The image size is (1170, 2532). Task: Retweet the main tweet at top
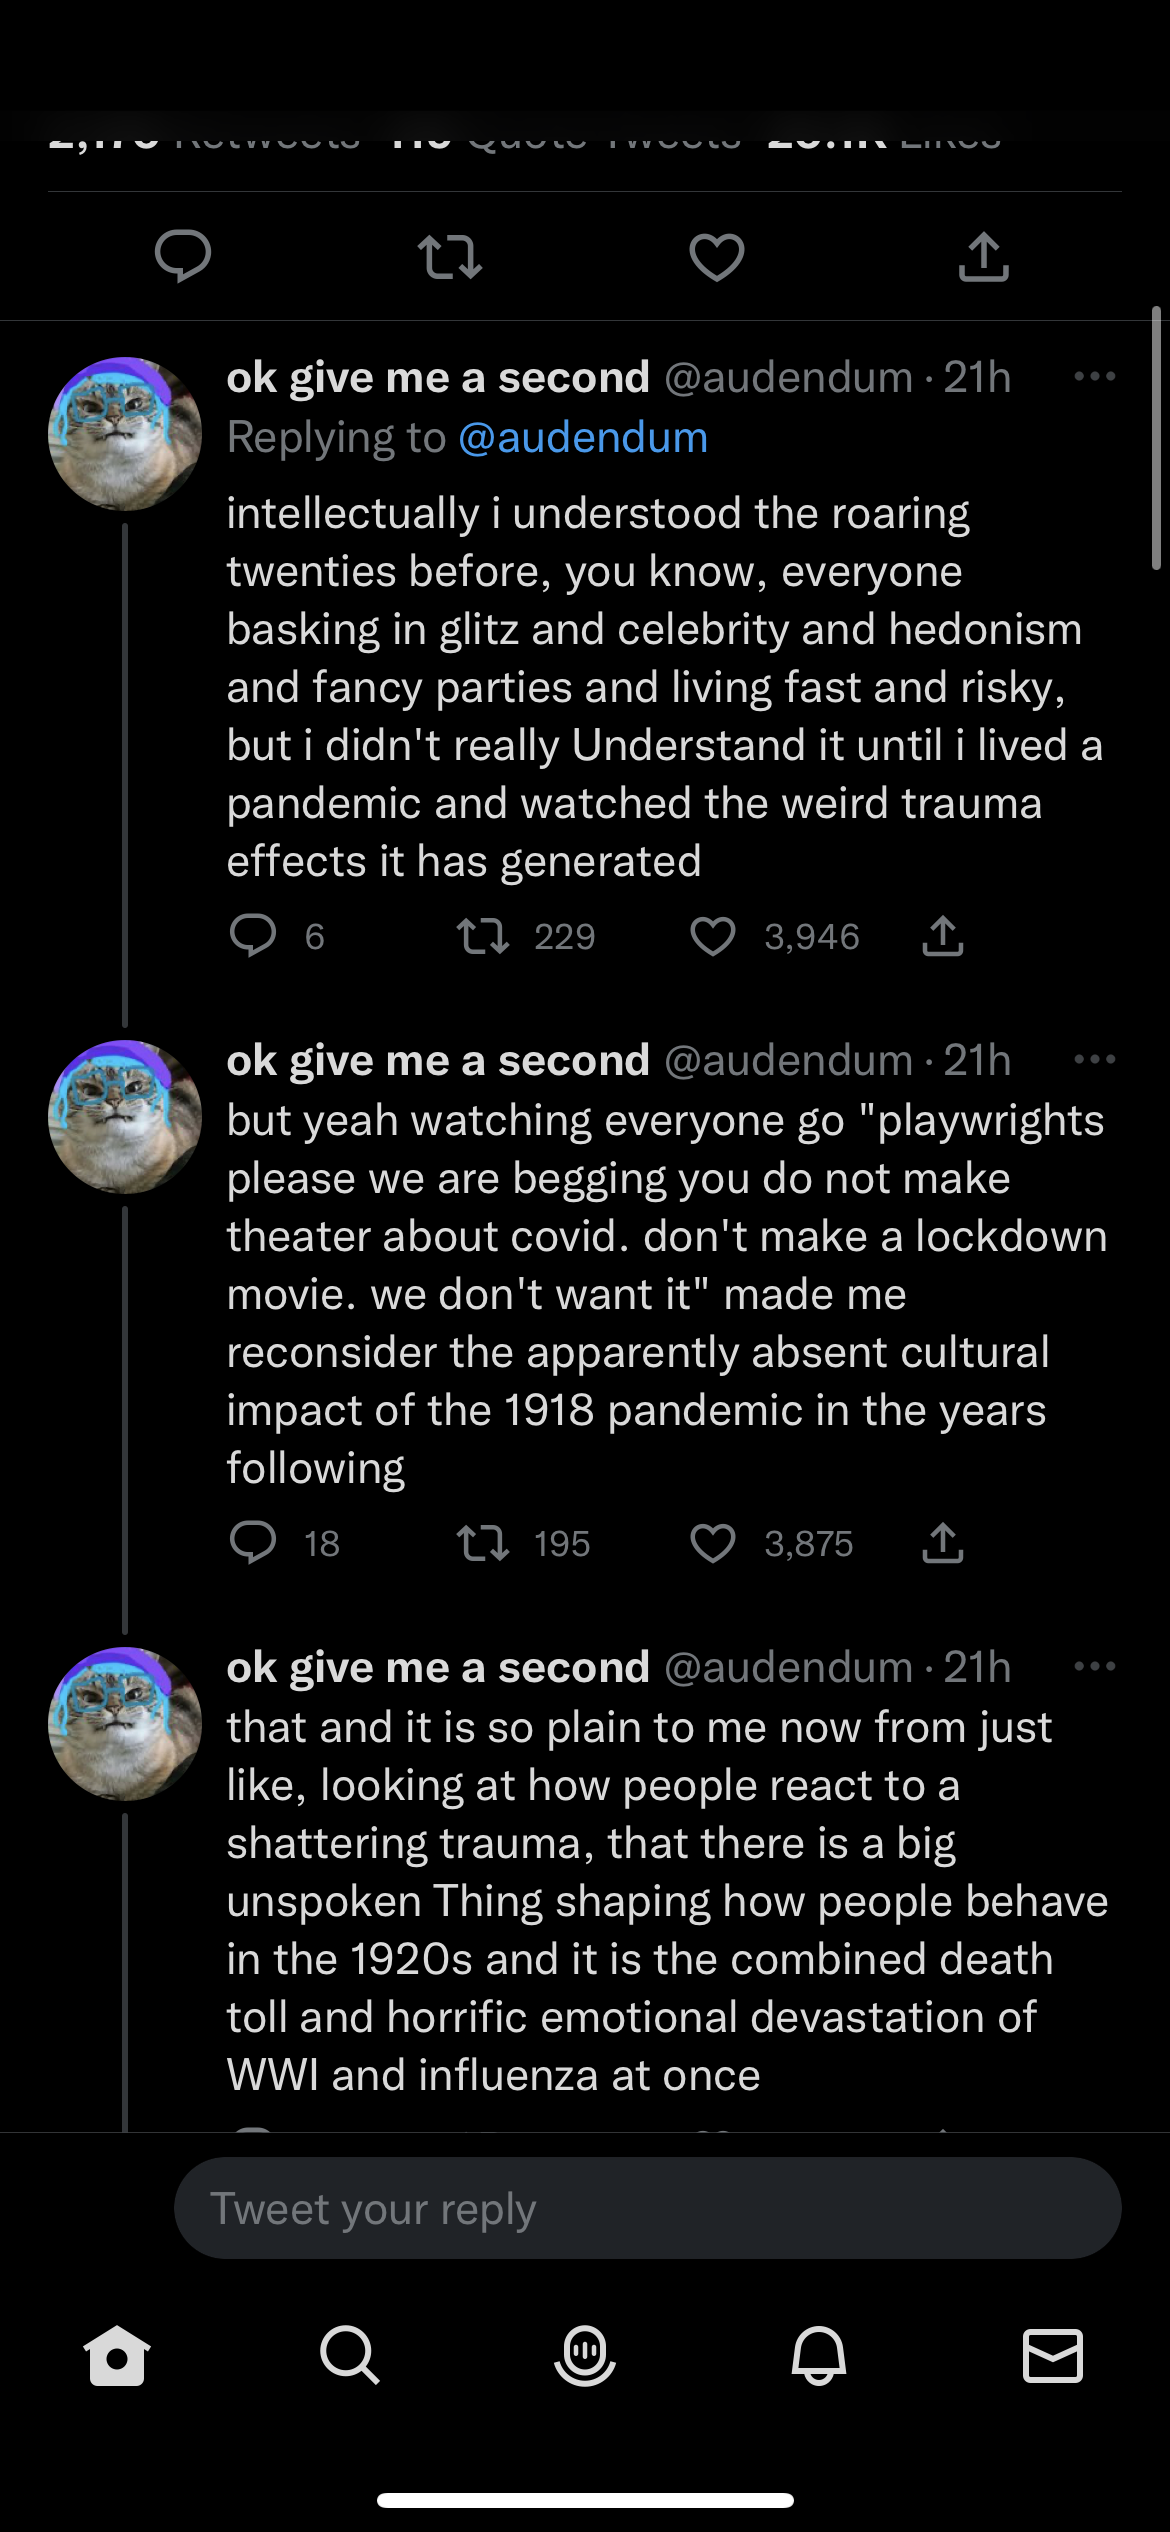pos(450,256)
